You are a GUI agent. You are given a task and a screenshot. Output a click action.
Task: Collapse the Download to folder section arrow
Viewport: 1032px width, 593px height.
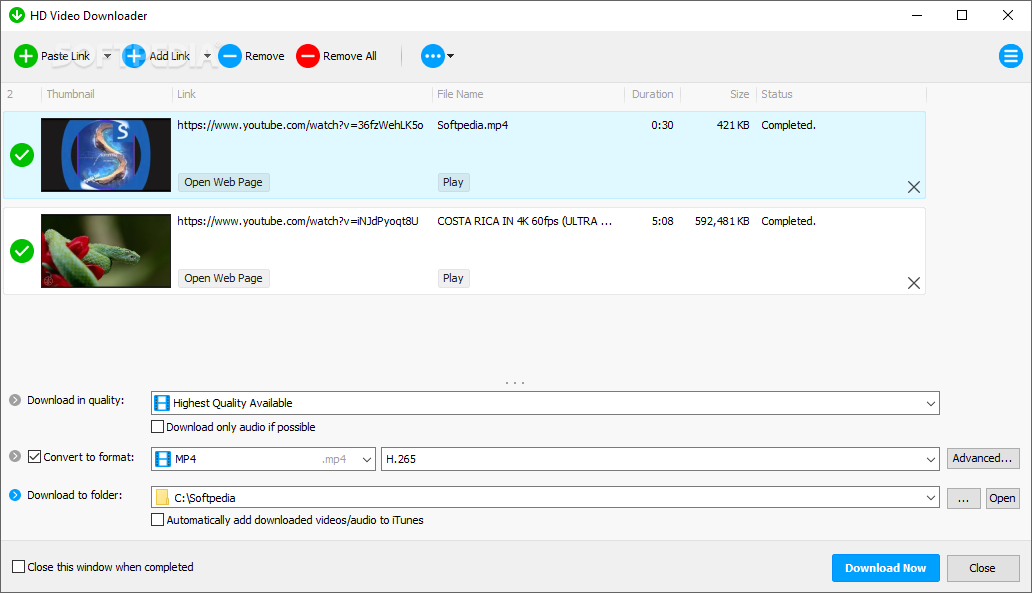click(x=14, y=495)
